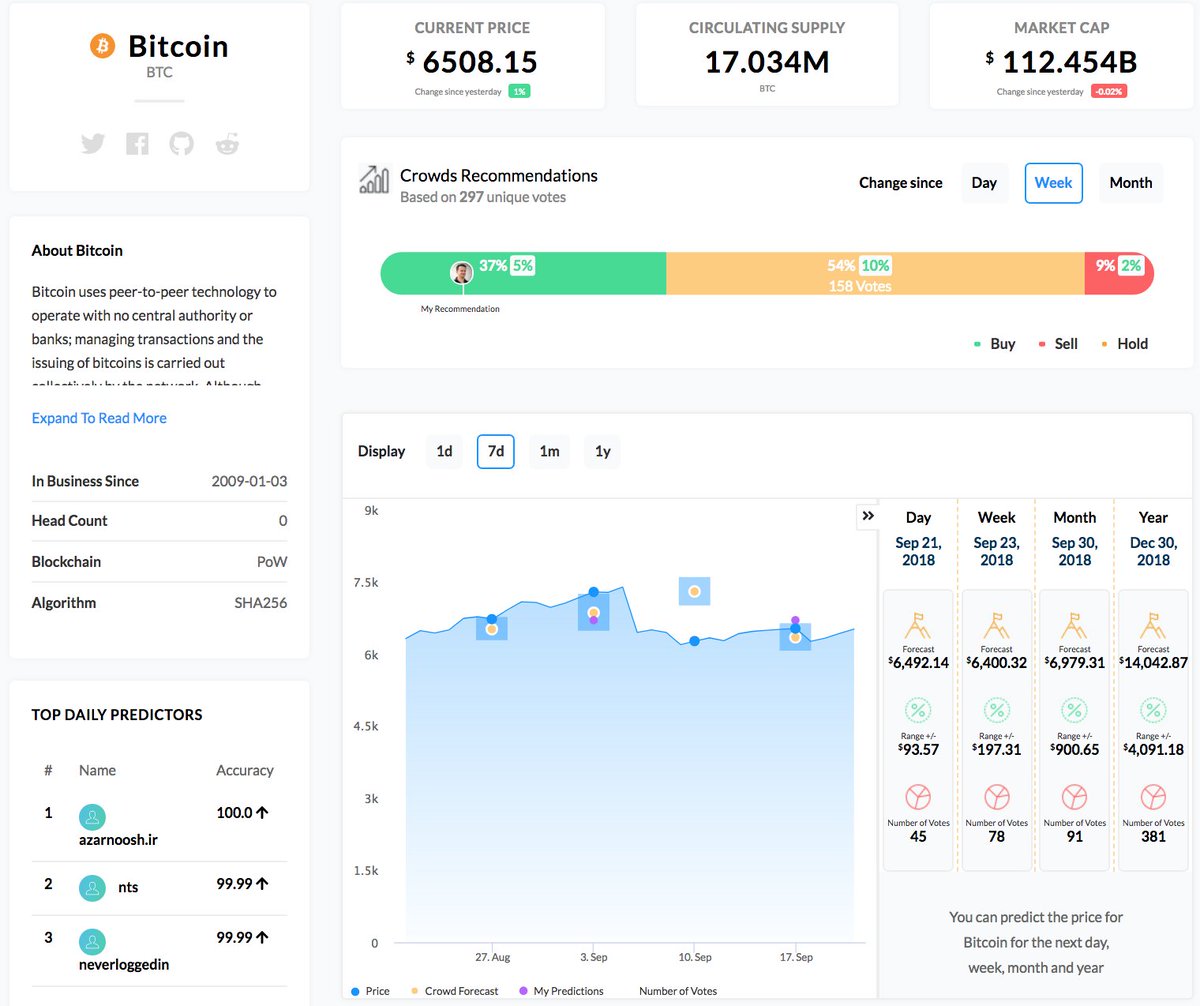The height and width of the screenshot is (1006, 1200).
Task: Click the Month column range percent icon
Action: (x=1074, y=711)
